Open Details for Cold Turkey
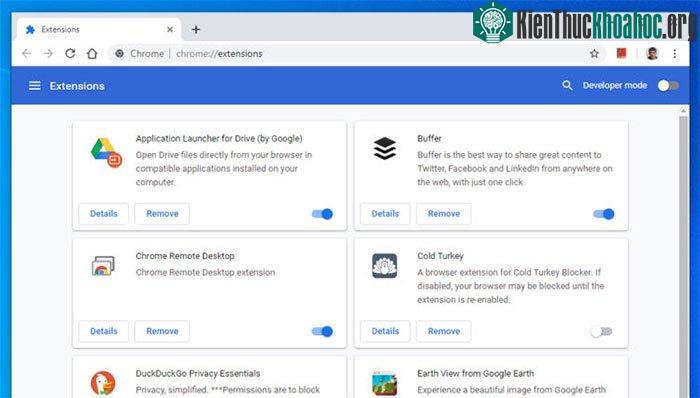700x398 pixels. click(385, 331)
